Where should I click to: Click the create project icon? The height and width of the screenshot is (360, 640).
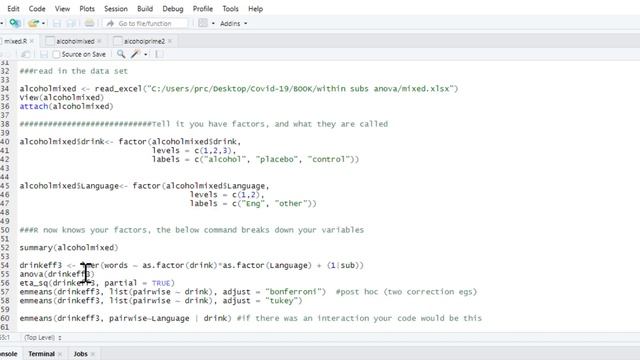pyautogui.click(x=15, y=23)
